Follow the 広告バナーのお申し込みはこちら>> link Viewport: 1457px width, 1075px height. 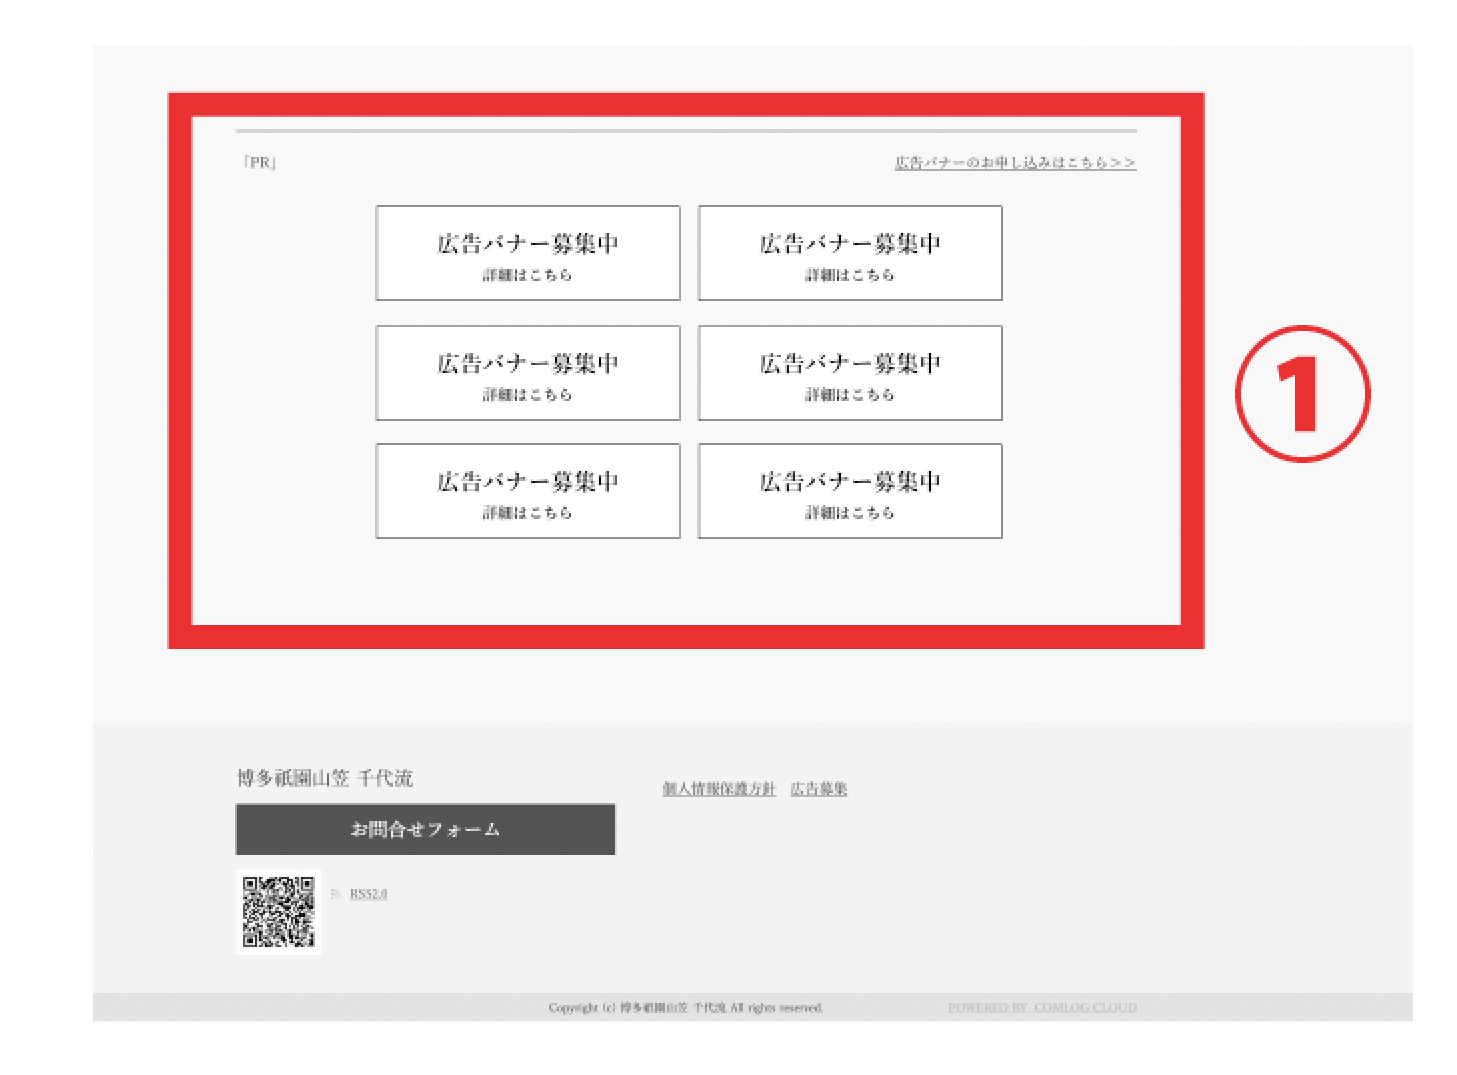tap(1015, 162)
